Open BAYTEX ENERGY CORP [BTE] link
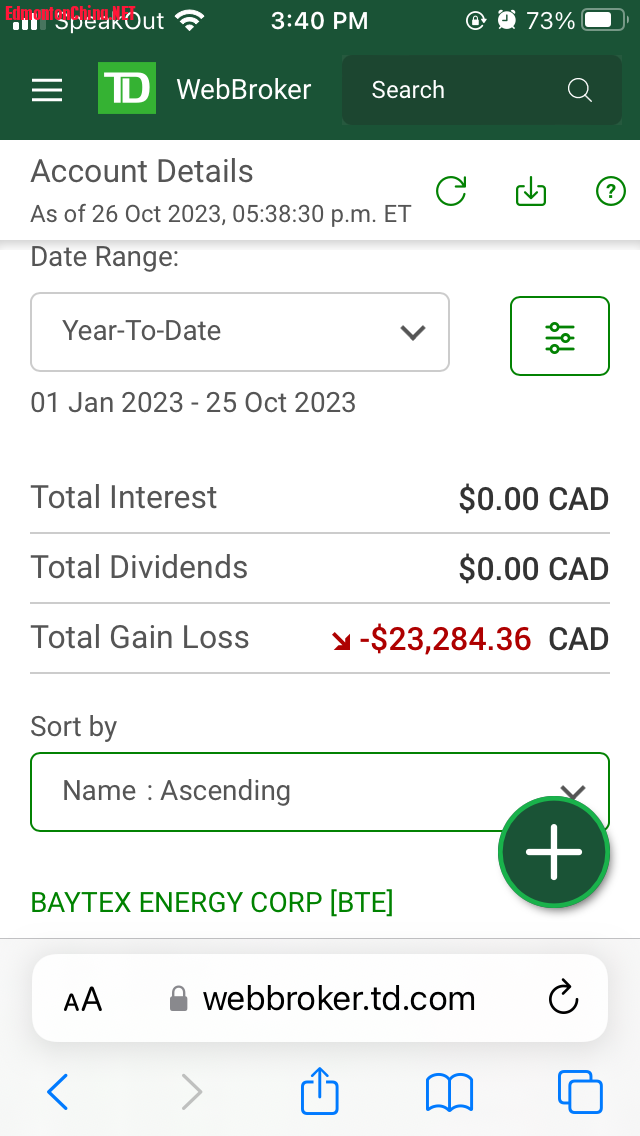Viewport: 640px width, 1136px height. click(212, 902)
